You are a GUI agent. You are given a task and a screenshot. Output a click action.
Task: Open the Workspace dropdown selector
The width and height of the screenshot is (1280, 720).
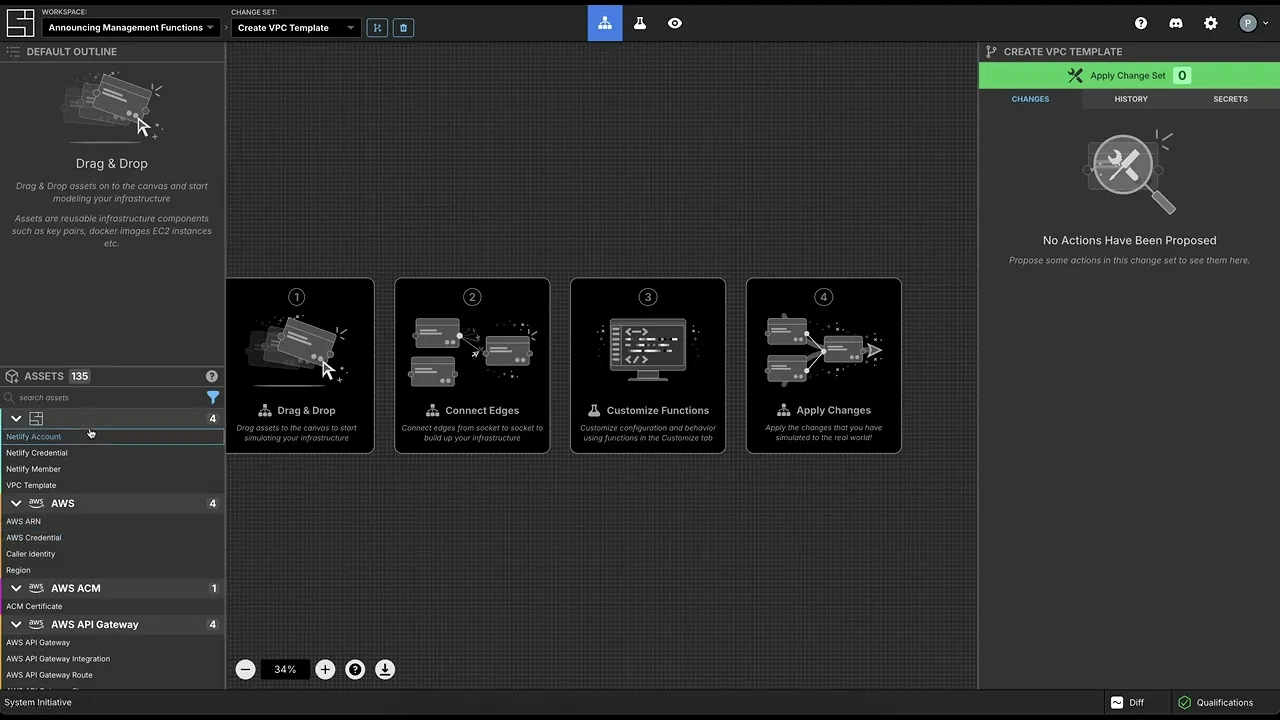130,28
